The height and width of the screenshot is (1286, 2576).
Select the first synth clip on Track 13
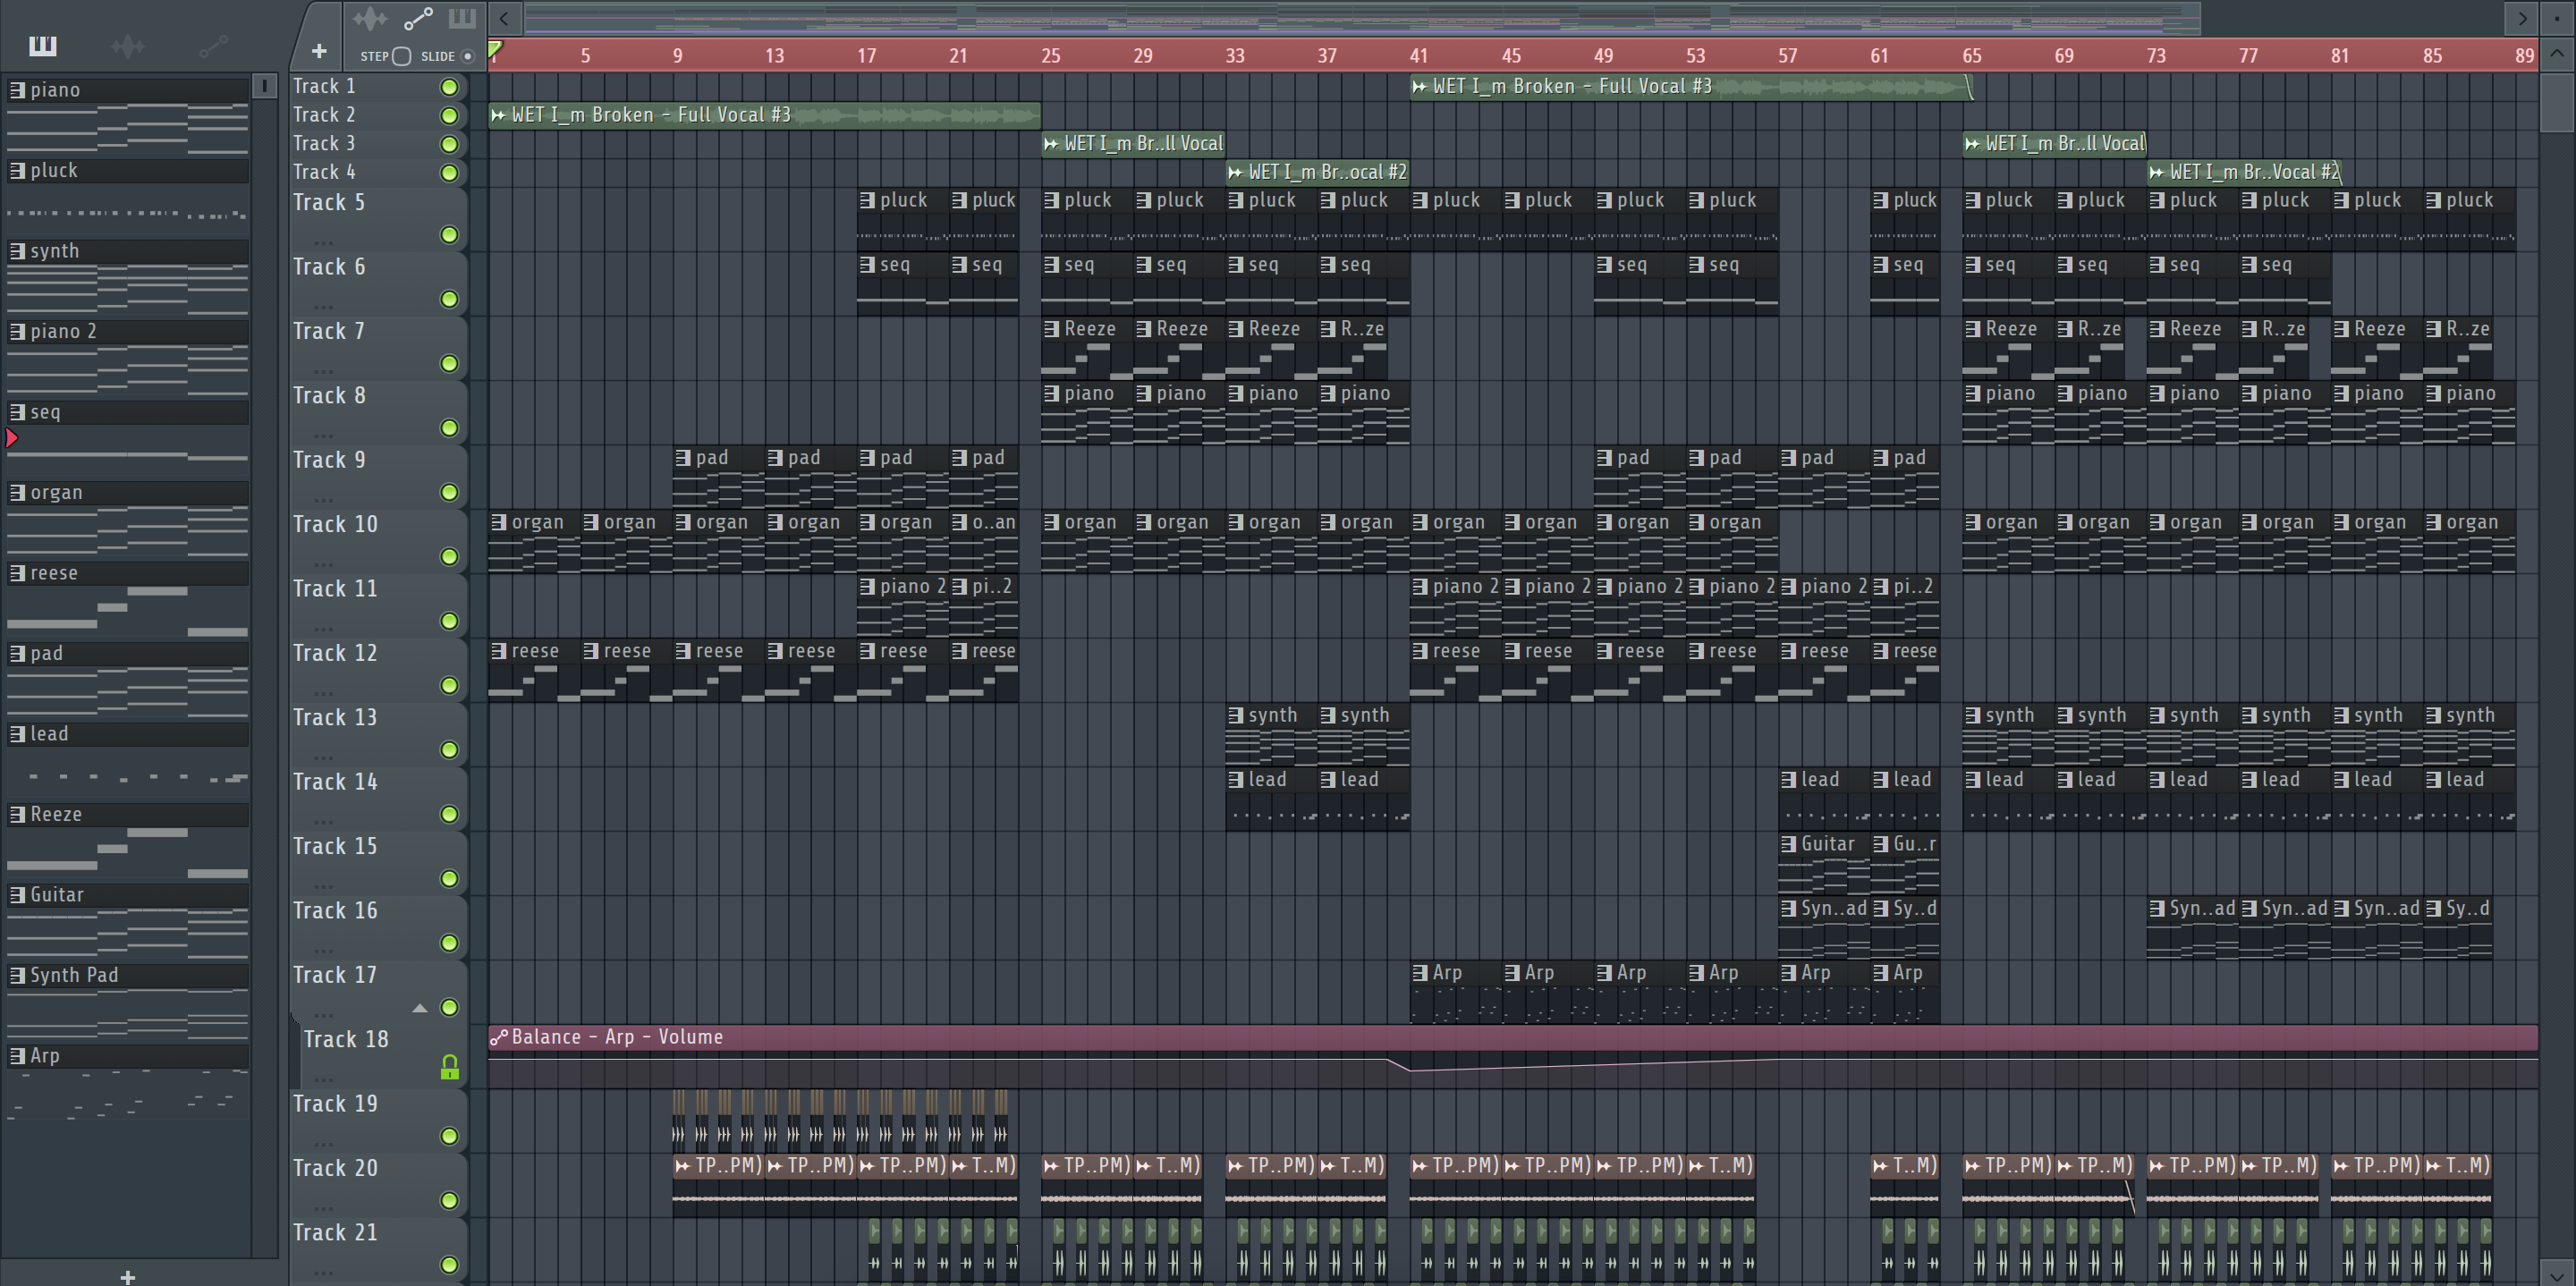tap(1271, 733)
